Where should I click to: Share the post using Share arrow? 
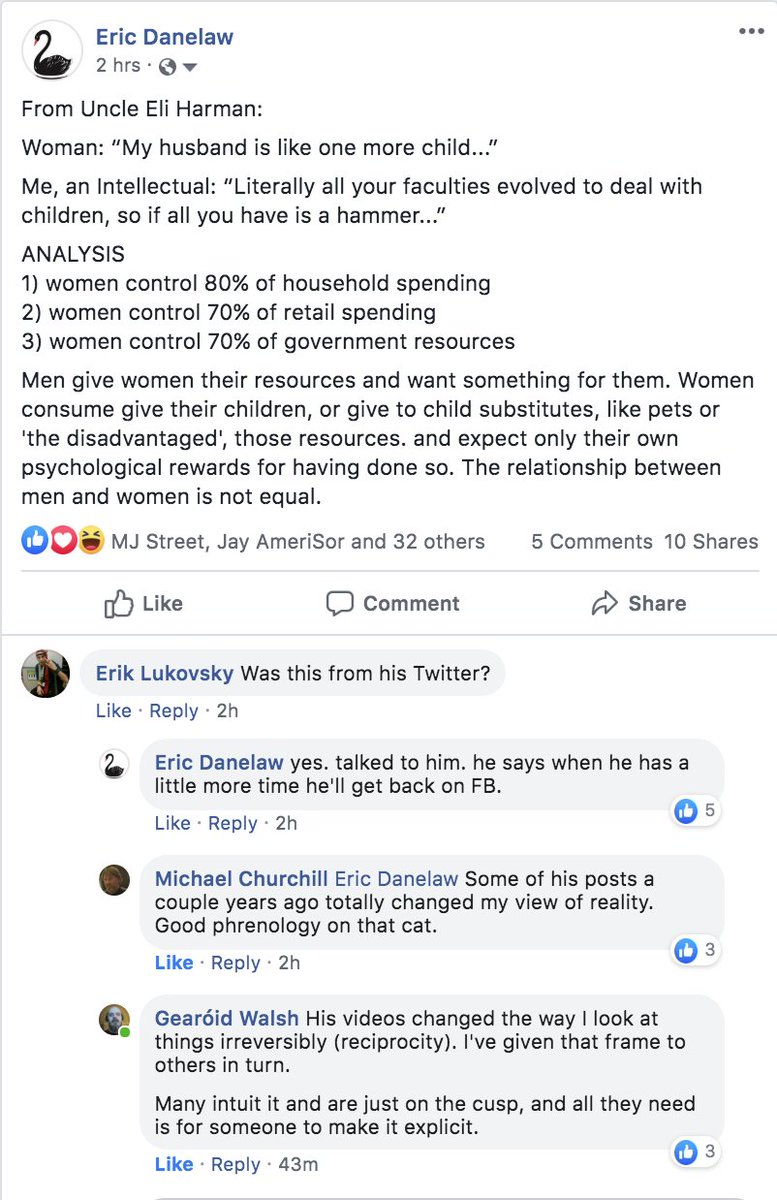tap(638, 603)
